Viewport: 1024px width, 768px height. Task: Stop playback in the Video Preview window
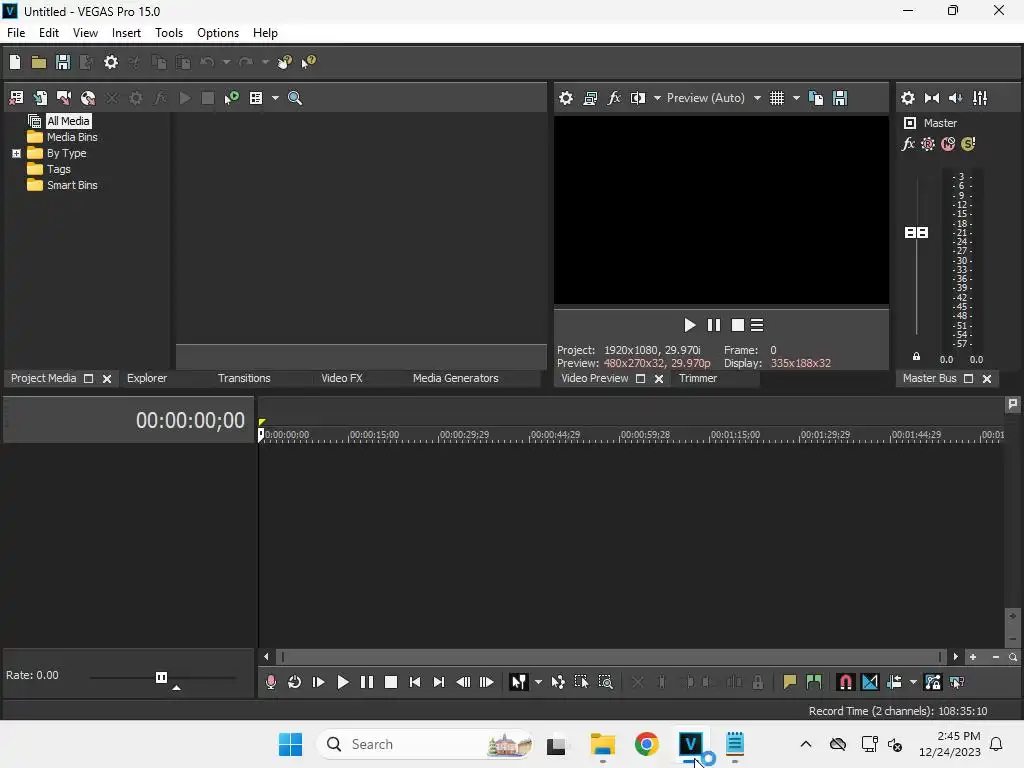pyautogui.click(x=737, y=325)
